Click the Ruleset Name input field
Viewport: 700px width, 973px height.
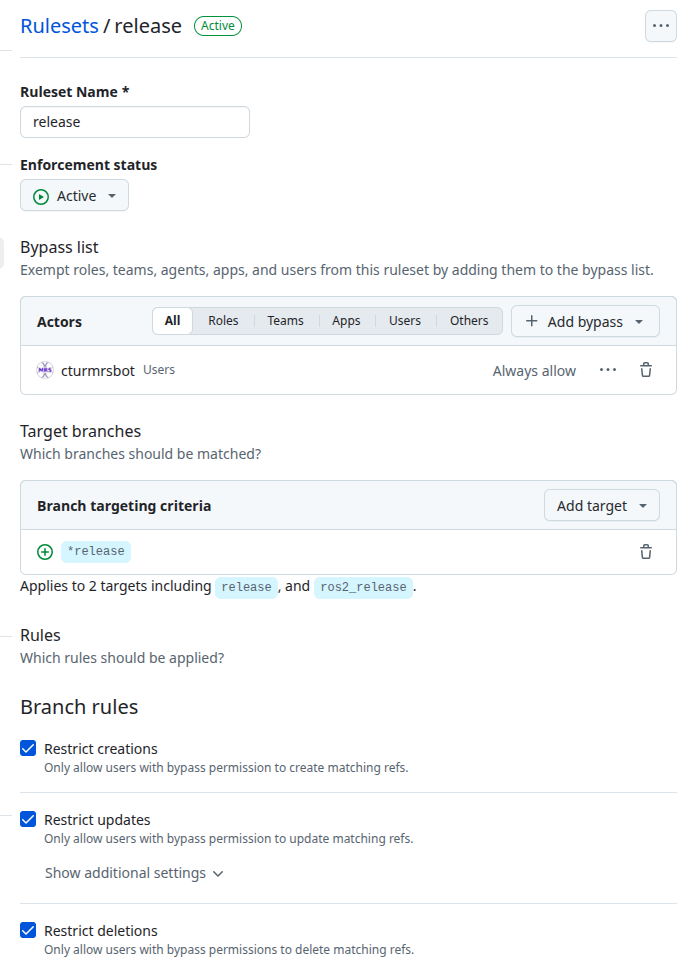pos(135,122)
